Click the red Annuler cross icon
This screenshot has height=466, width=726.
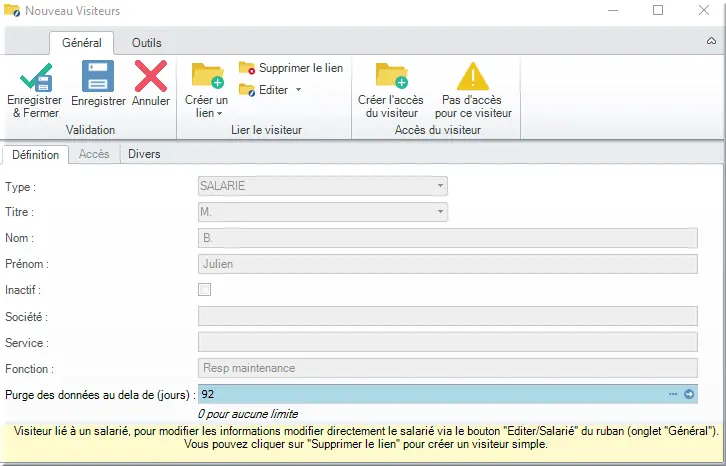pyautogui.click(x=151, y=76)
